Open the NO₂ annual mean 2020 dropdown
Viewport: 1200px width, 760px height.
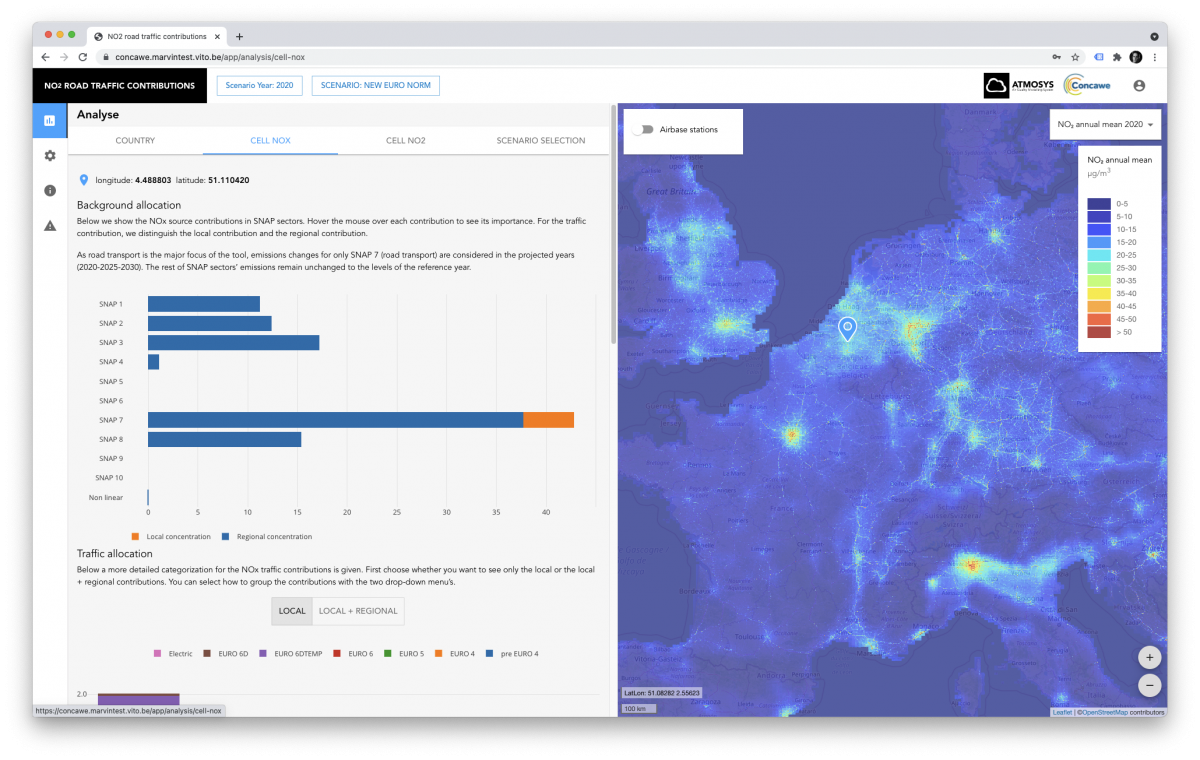tap(1105, 125)
